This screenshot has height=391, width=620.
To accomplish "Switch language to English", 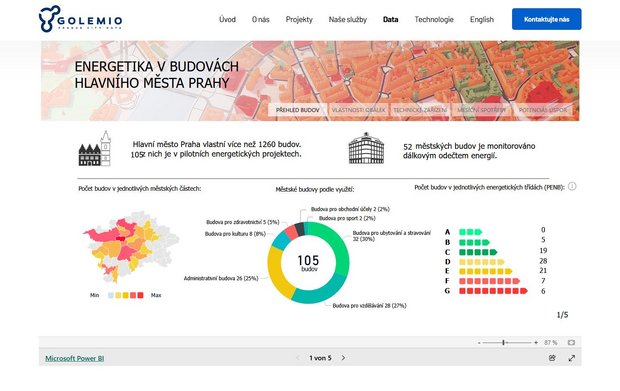I will pos(482,19).
